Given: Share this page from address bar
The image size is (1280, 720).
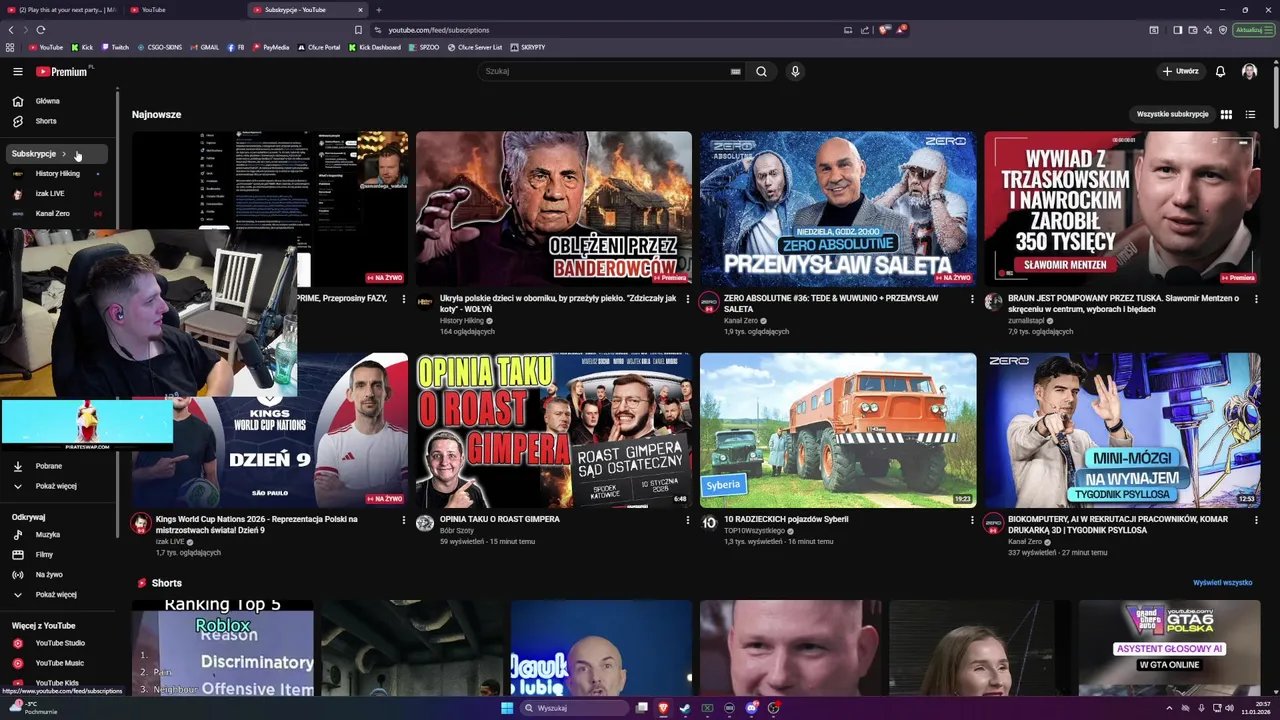Looking at the screenshot, I should (864, 30).
